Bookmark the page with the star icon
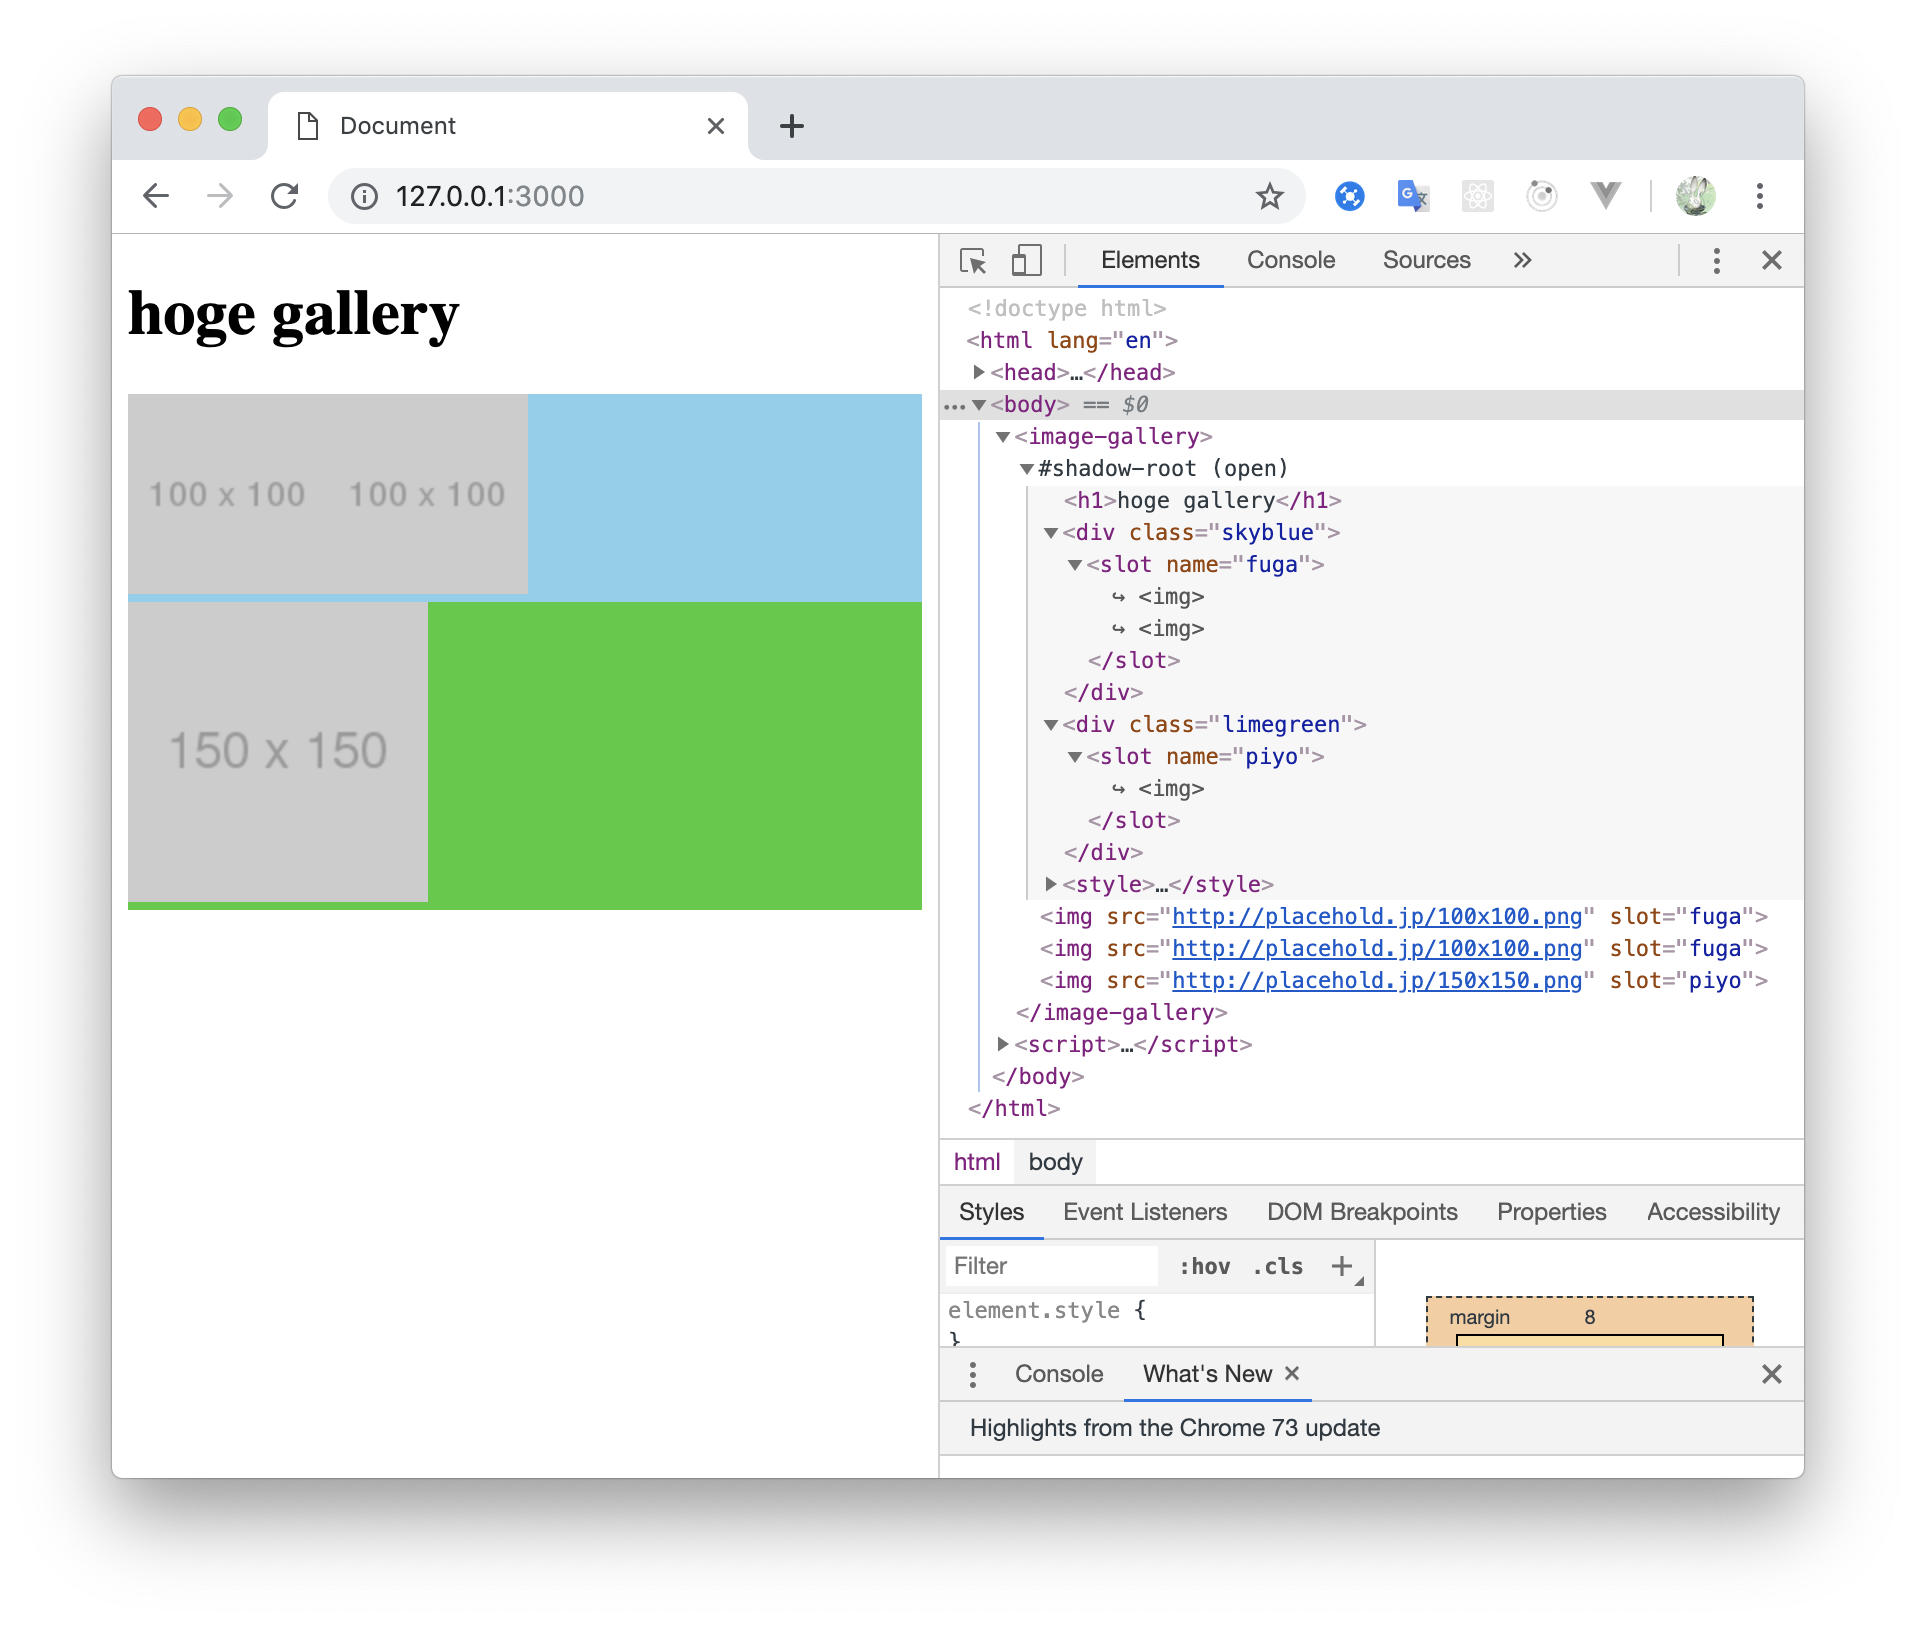Image resolution: width=1916 pixels, height=1626 pixels. tap(1268, 196)
